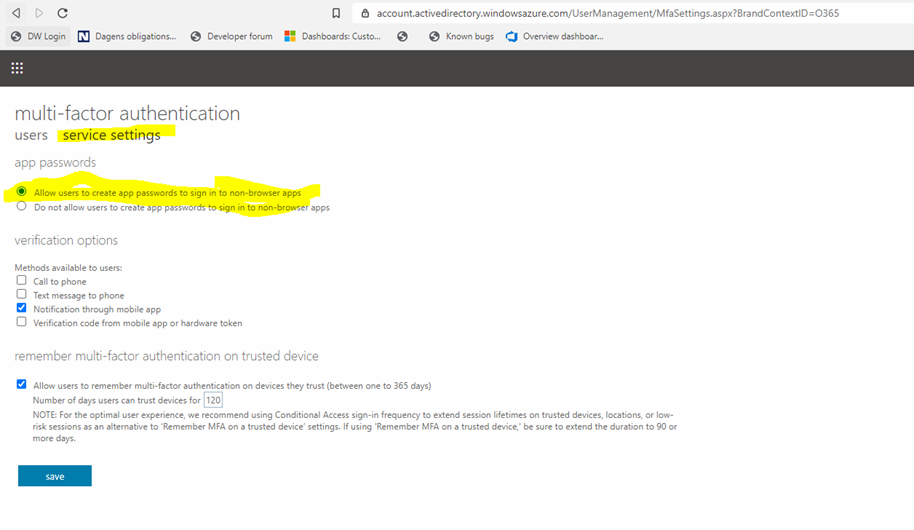Open the Dashboards Custom bookmark
Image resolution: width=914 pixels, height=530 pixels.
[x=333, y=36]
